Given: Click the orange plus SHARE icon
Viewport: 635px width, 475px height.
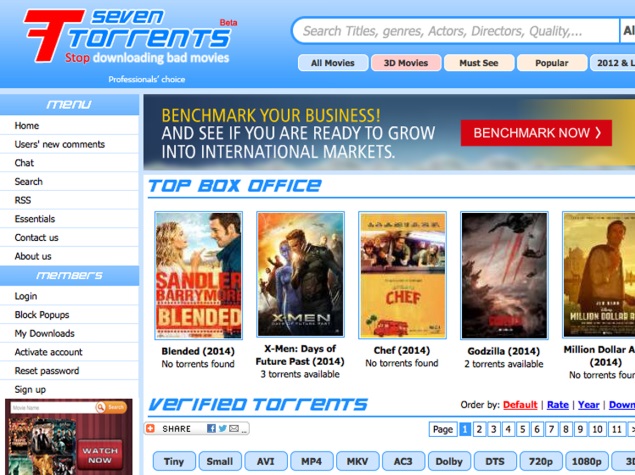Looking at the screenshot, I should pyautogui.click(x=151, y=428).
